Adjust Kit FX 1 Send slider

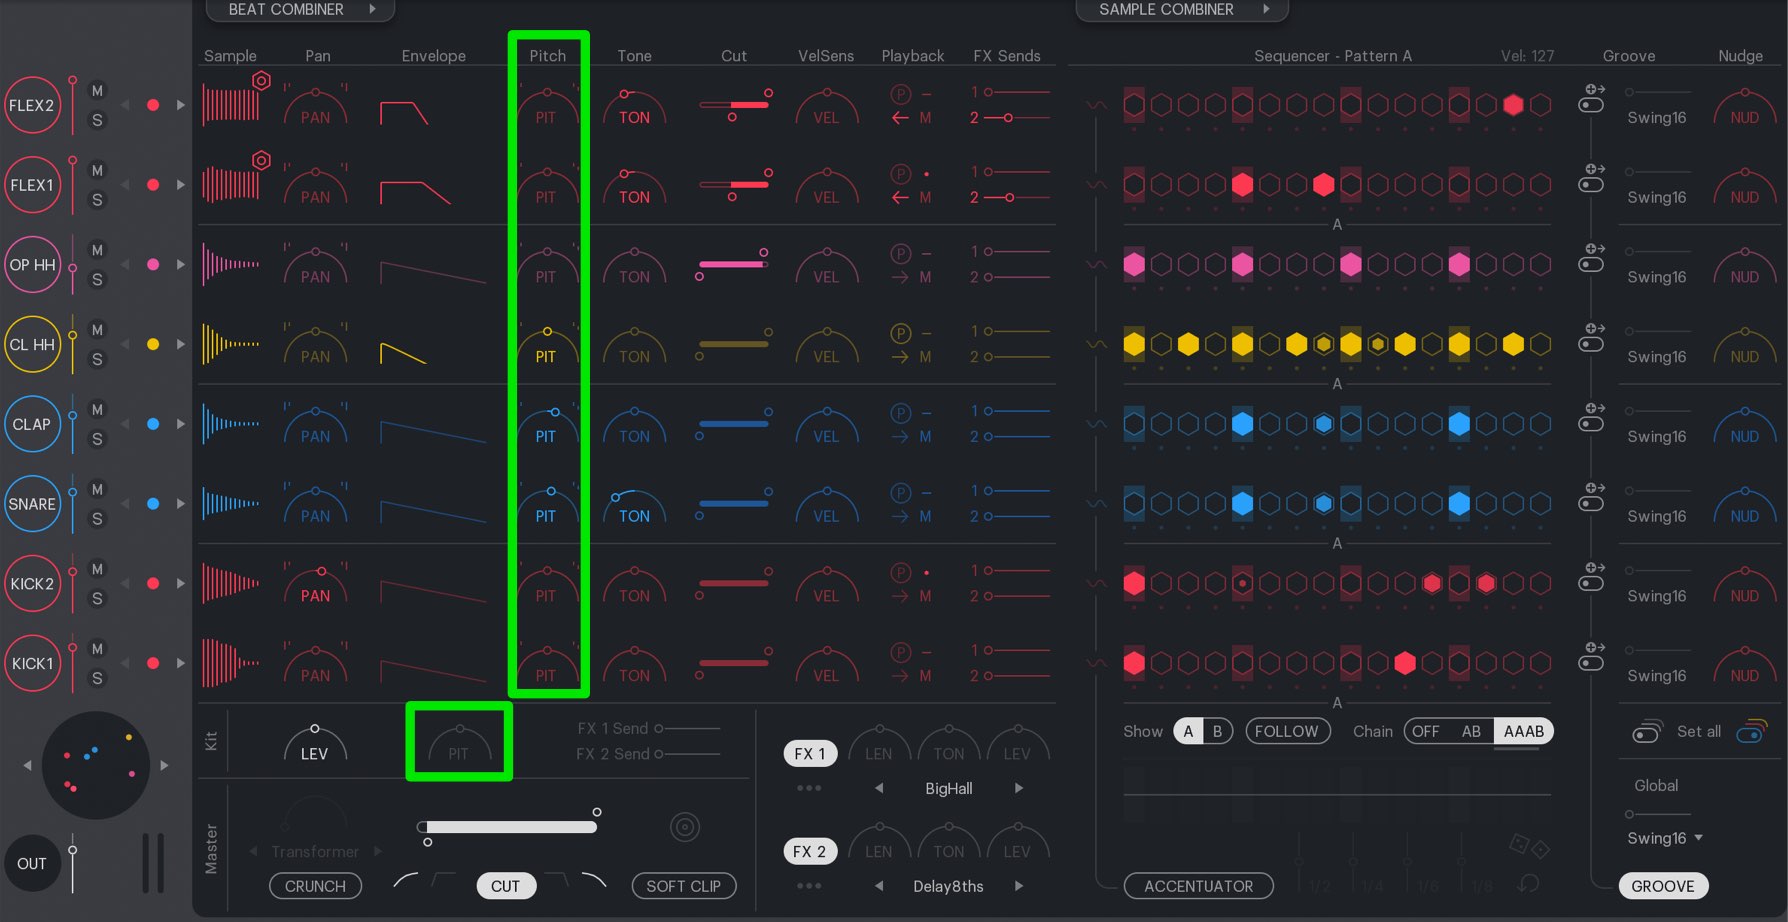687,728
